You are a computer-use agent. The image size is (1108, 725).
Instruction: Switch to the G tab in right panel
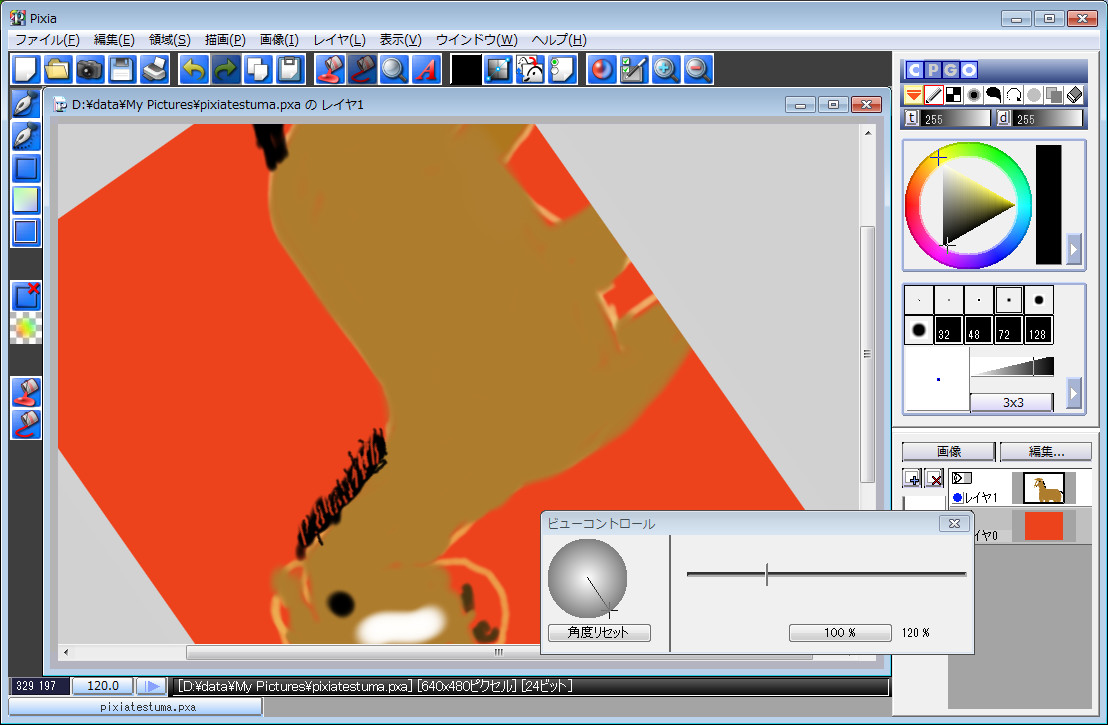pyautogui.click(x=950, y=70)
